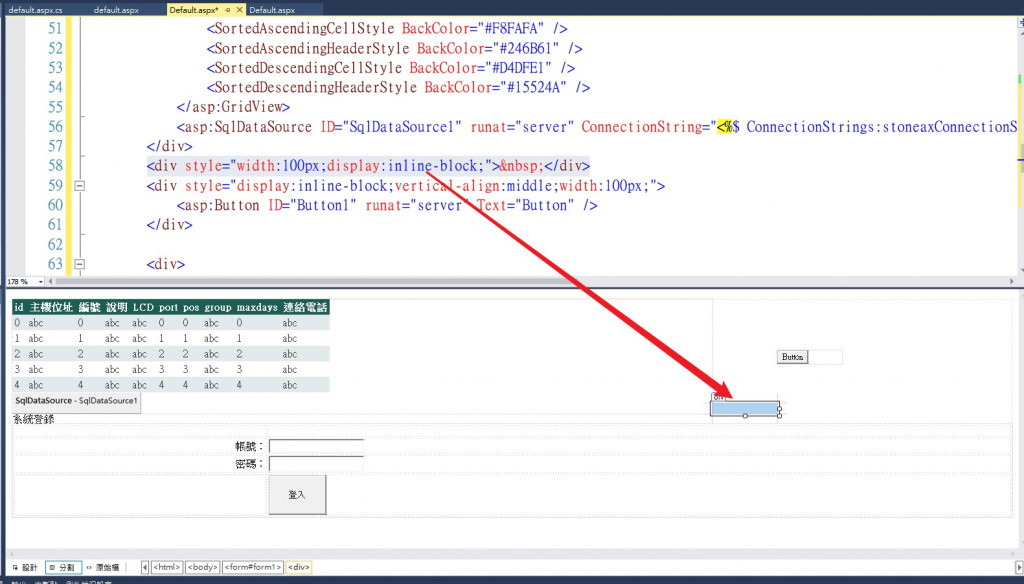Viewport: 1024px width, 584px height.
Task: Switch to the rightmost Default.aspx tab
Action: 272,10
